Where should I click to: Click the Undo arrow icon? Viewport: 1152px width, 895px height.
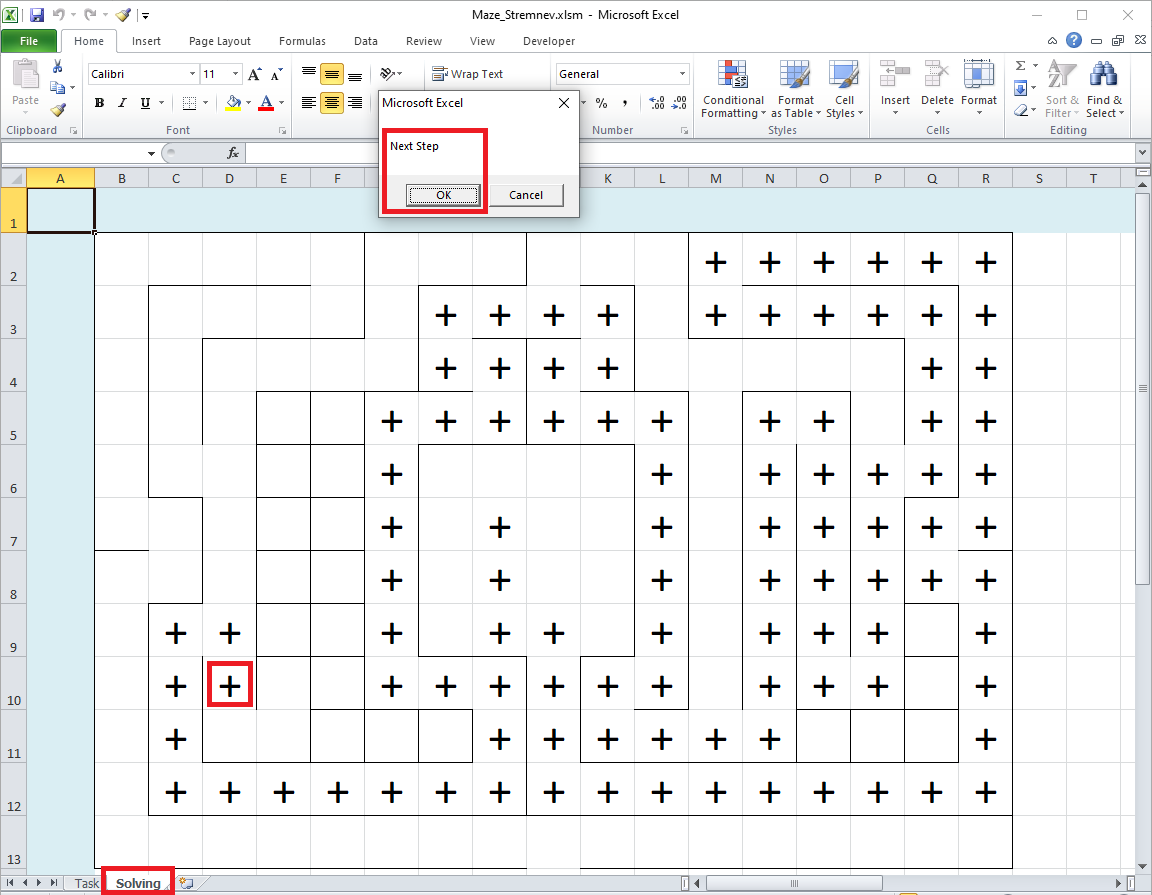59,15
